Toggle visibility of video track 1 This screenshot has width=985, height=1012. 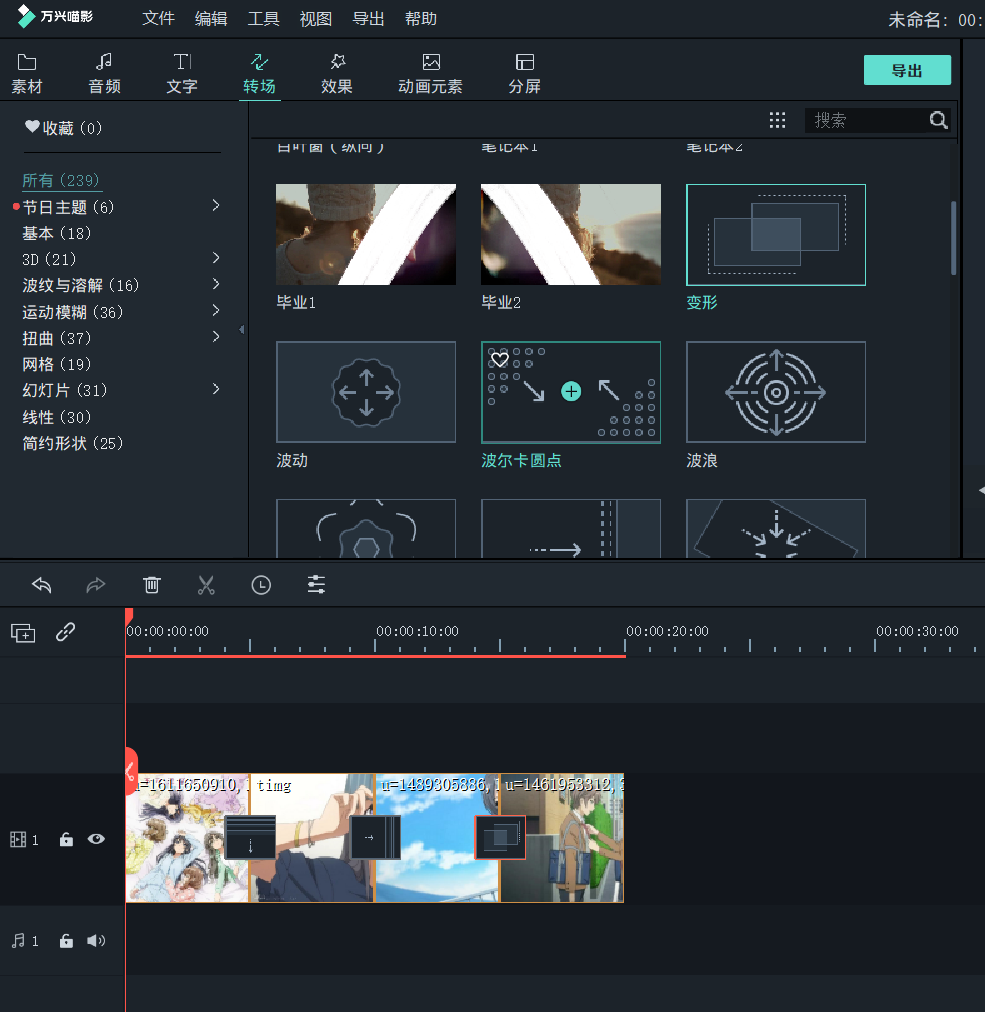pos(96,839)
